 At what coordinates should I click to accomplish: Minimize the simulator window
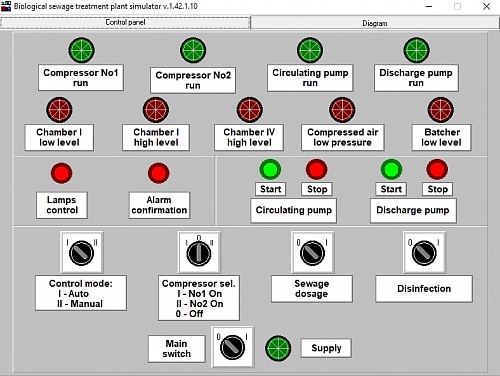tap(429, 6)
